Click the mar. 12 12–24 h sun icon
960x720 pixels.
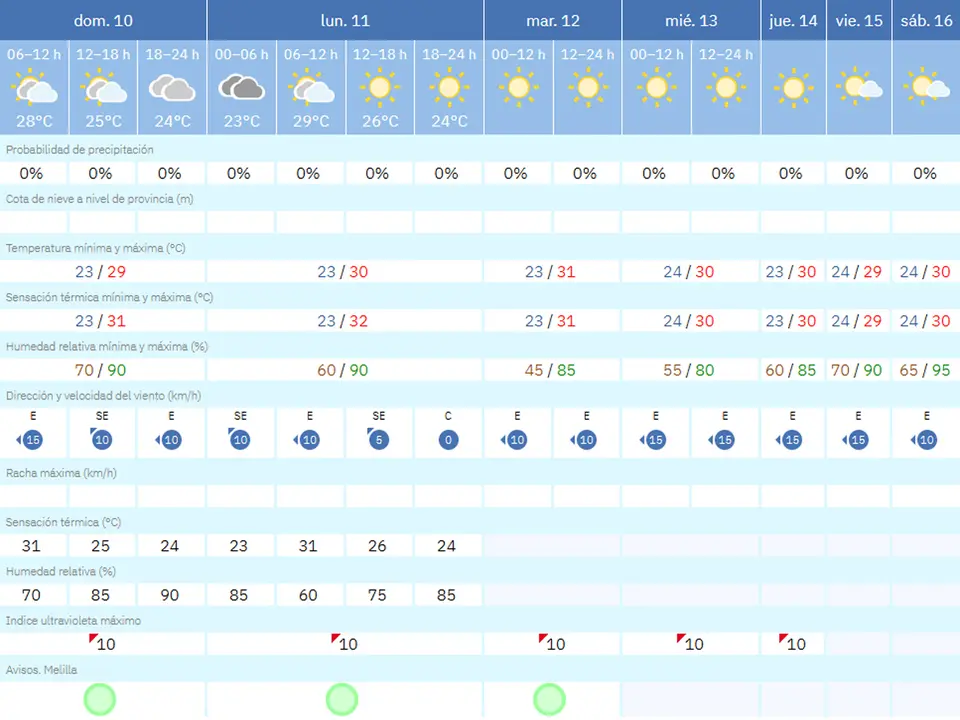588,88
